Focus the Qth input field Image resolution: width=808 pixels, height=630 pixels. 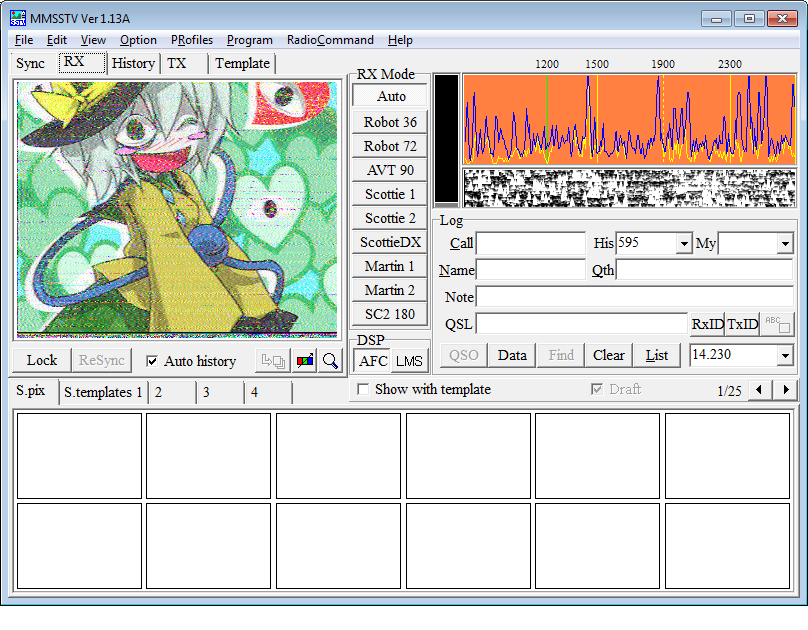(x=704, y=270)
